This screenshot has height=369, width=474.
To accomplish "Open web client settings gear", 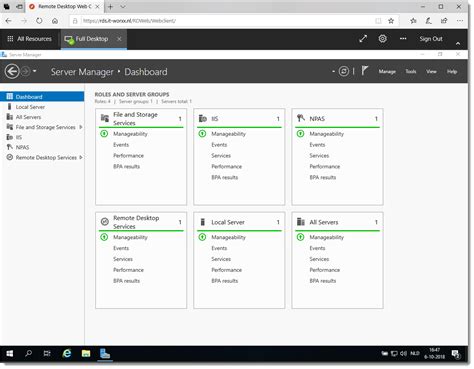I will click(x=382, y=39).
